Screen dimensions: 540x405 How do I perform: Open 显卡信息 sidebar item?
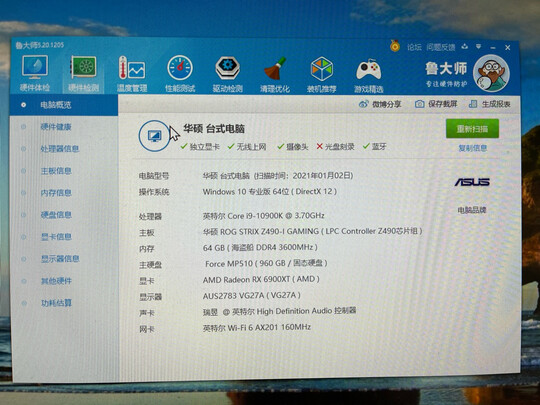pos(56,237)
